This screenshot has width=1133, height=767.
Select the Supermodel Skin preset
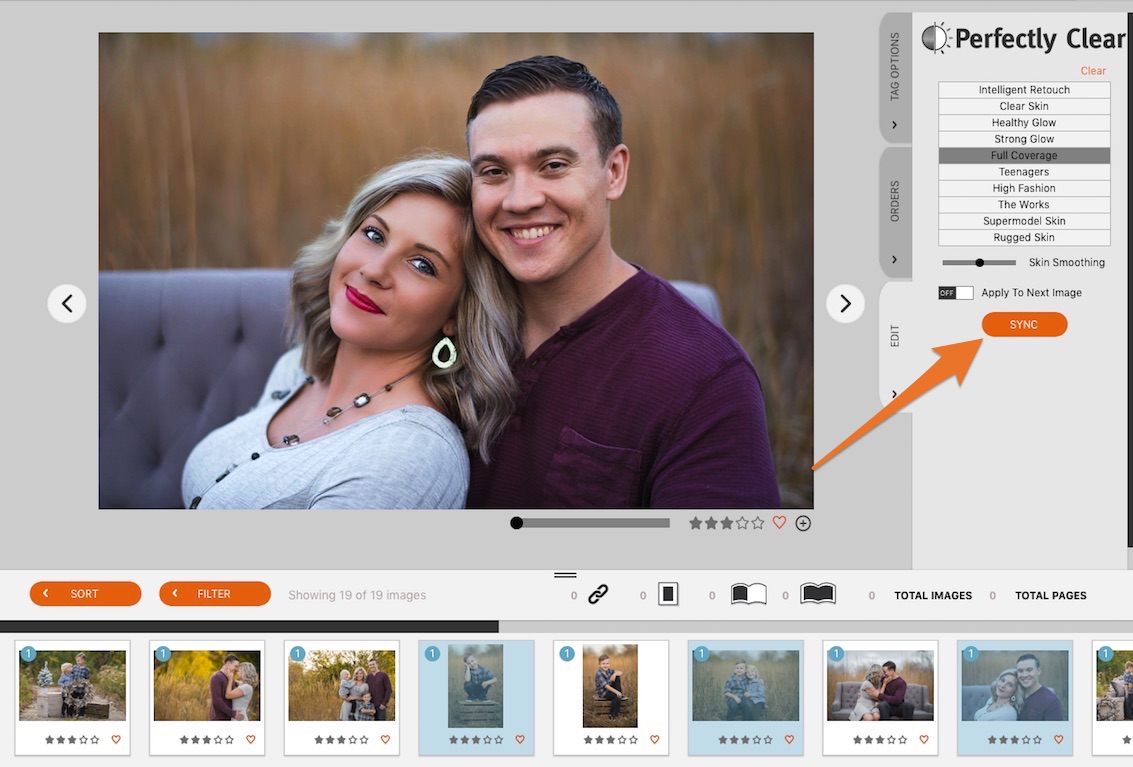(x=1024, y=221)
